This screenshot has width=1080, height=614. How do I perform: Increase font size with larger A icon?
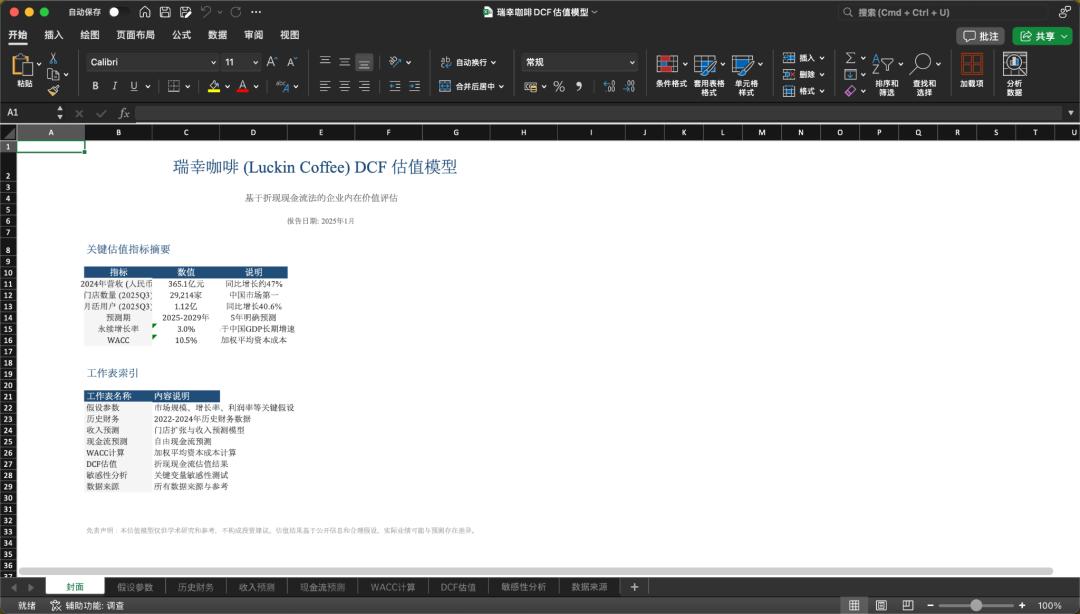(272, 62)
